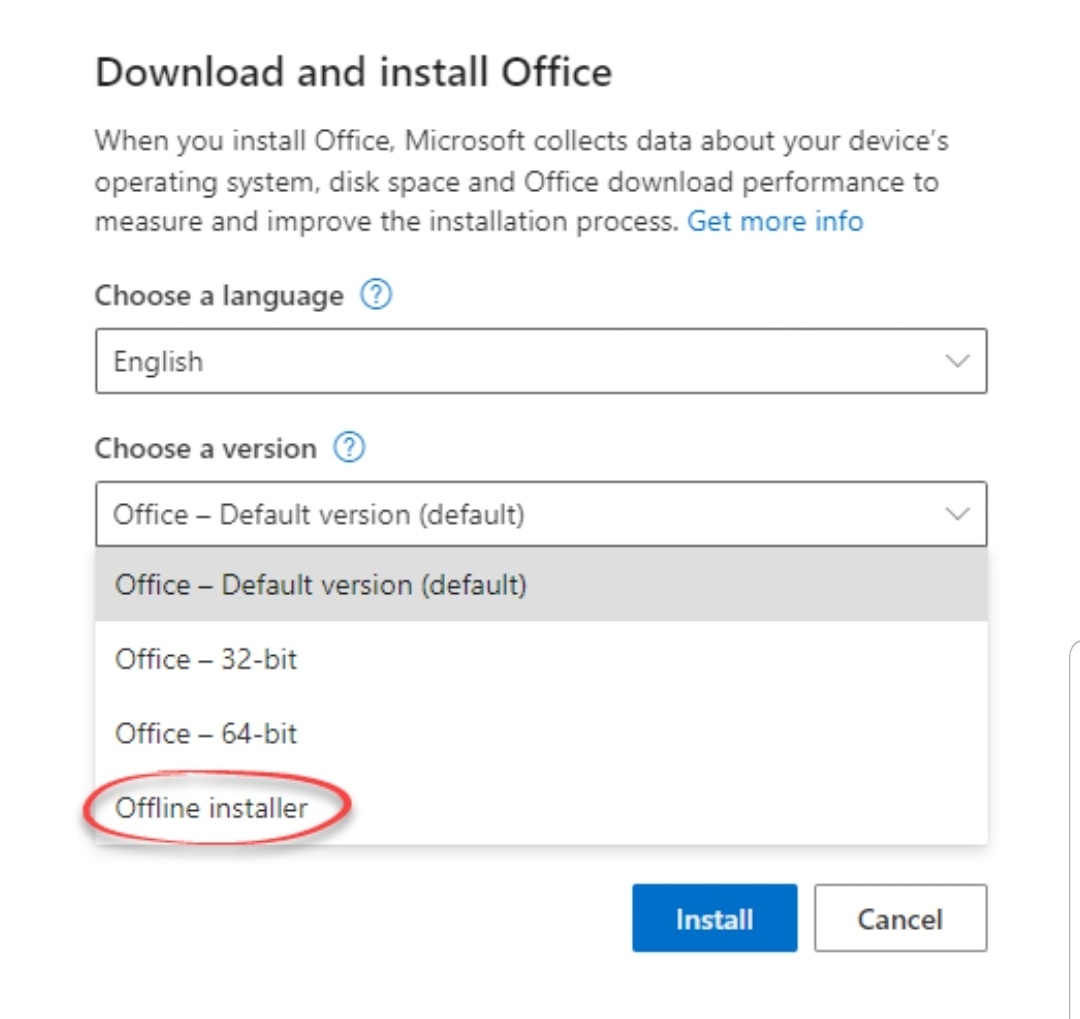Click the red circle annotation around Offline installer
The width and height of the screenshot is (1080, 1019).
pyautogui.click(x=218, y=807)
